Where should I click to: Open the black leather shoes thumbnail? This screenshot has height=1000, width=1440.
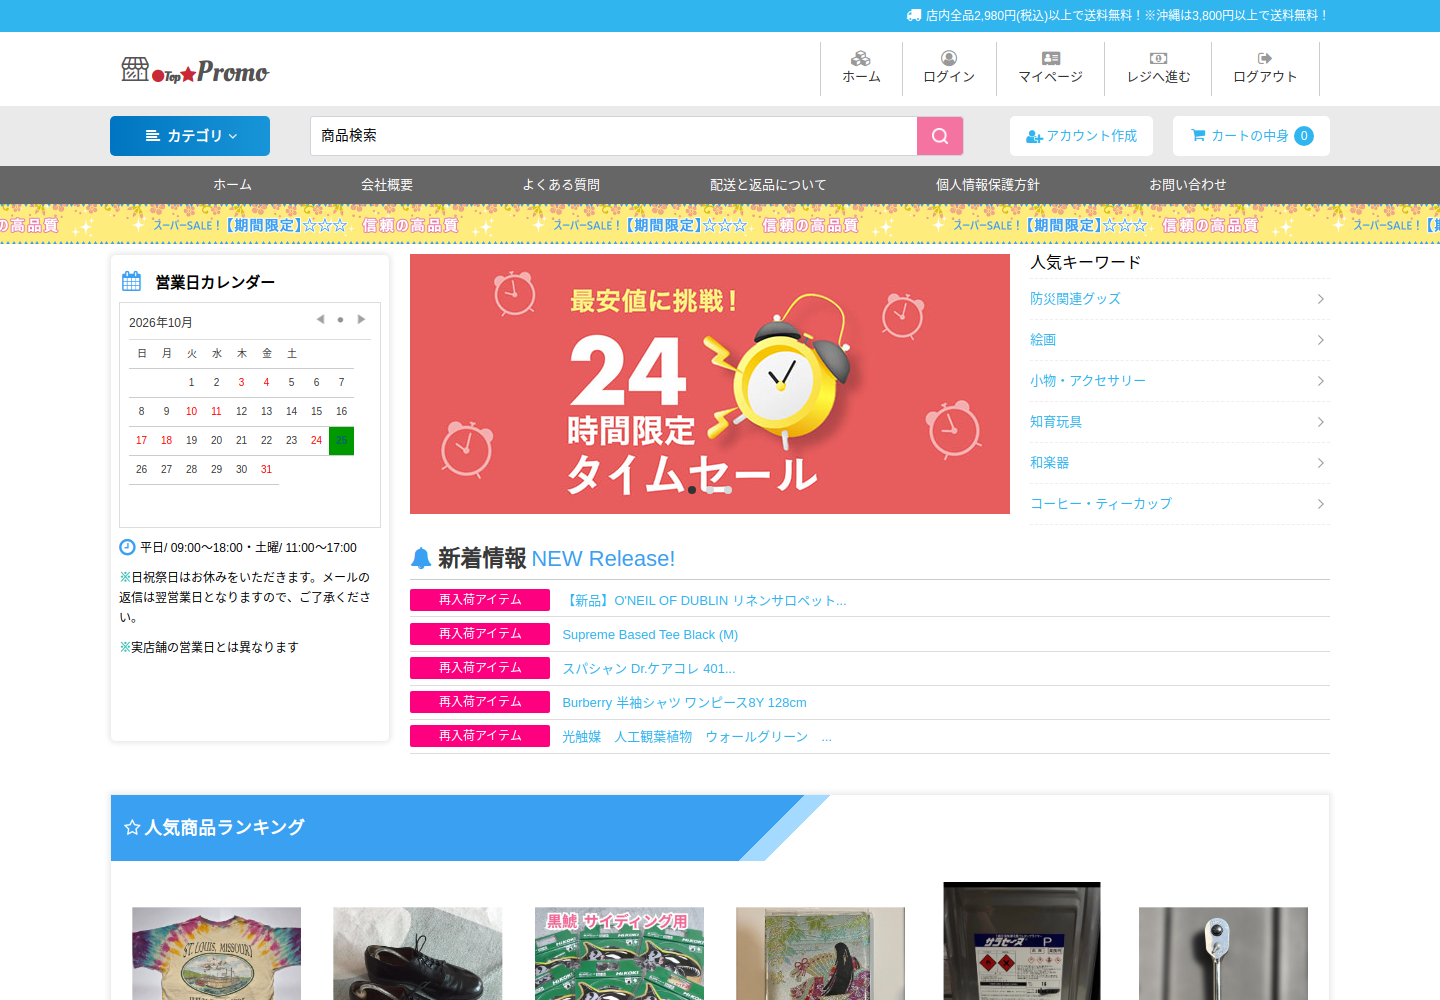(x=418, y=953)
